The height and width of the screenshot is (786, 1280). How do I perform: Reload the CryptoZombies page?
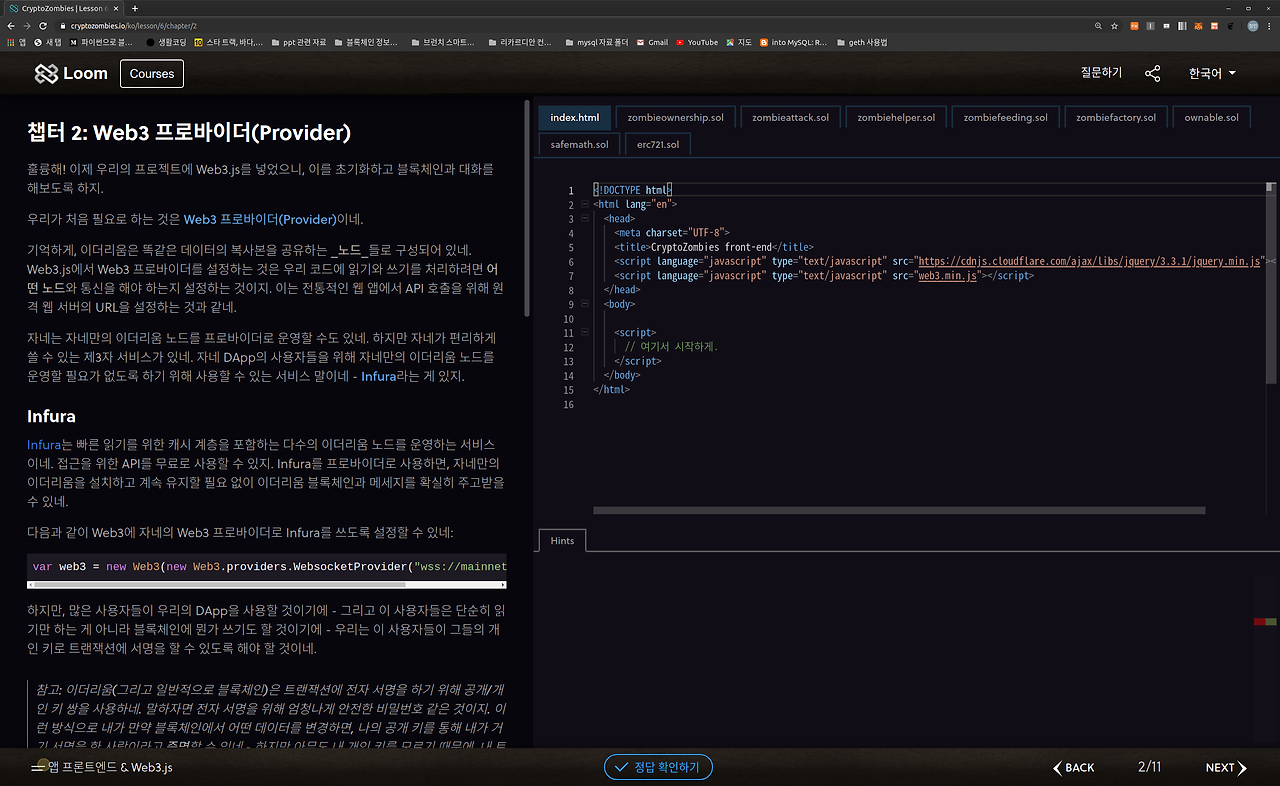coord(43,25)
